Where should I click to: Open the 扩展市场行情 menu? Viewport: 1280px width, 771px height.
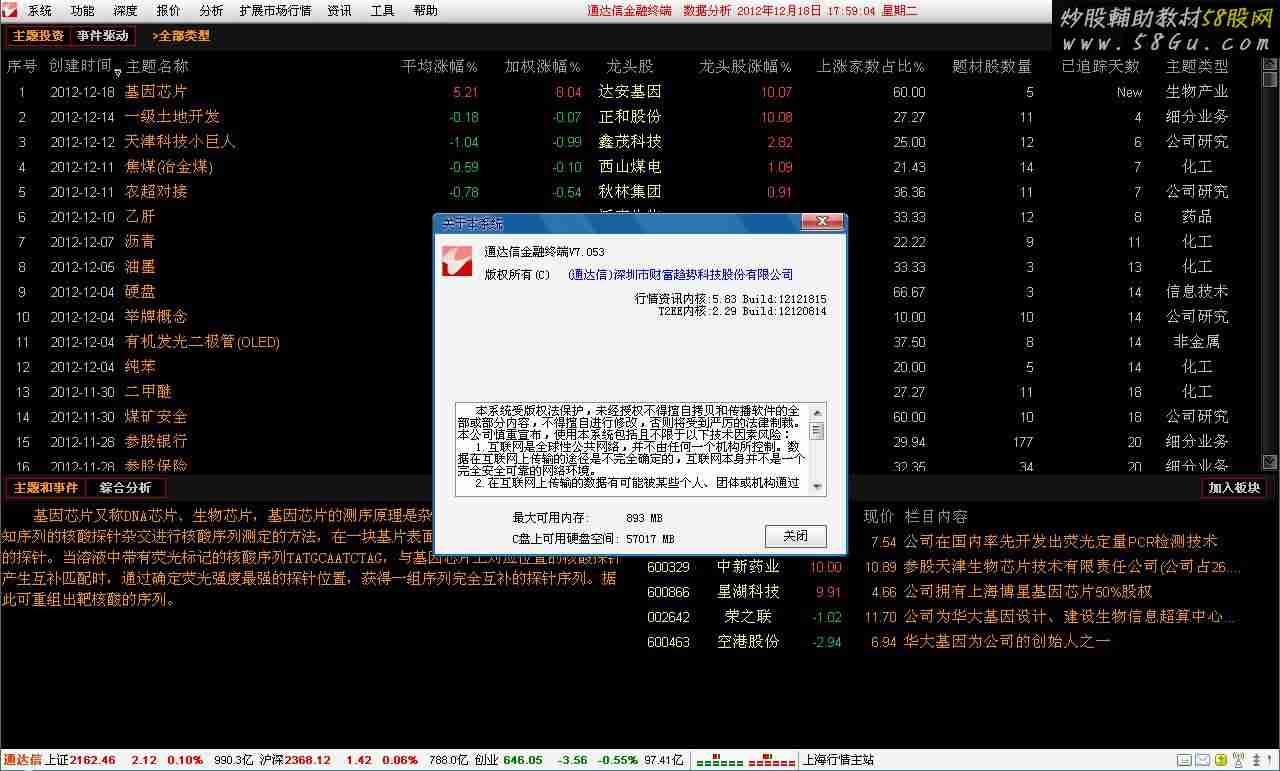tap(275, 11)
